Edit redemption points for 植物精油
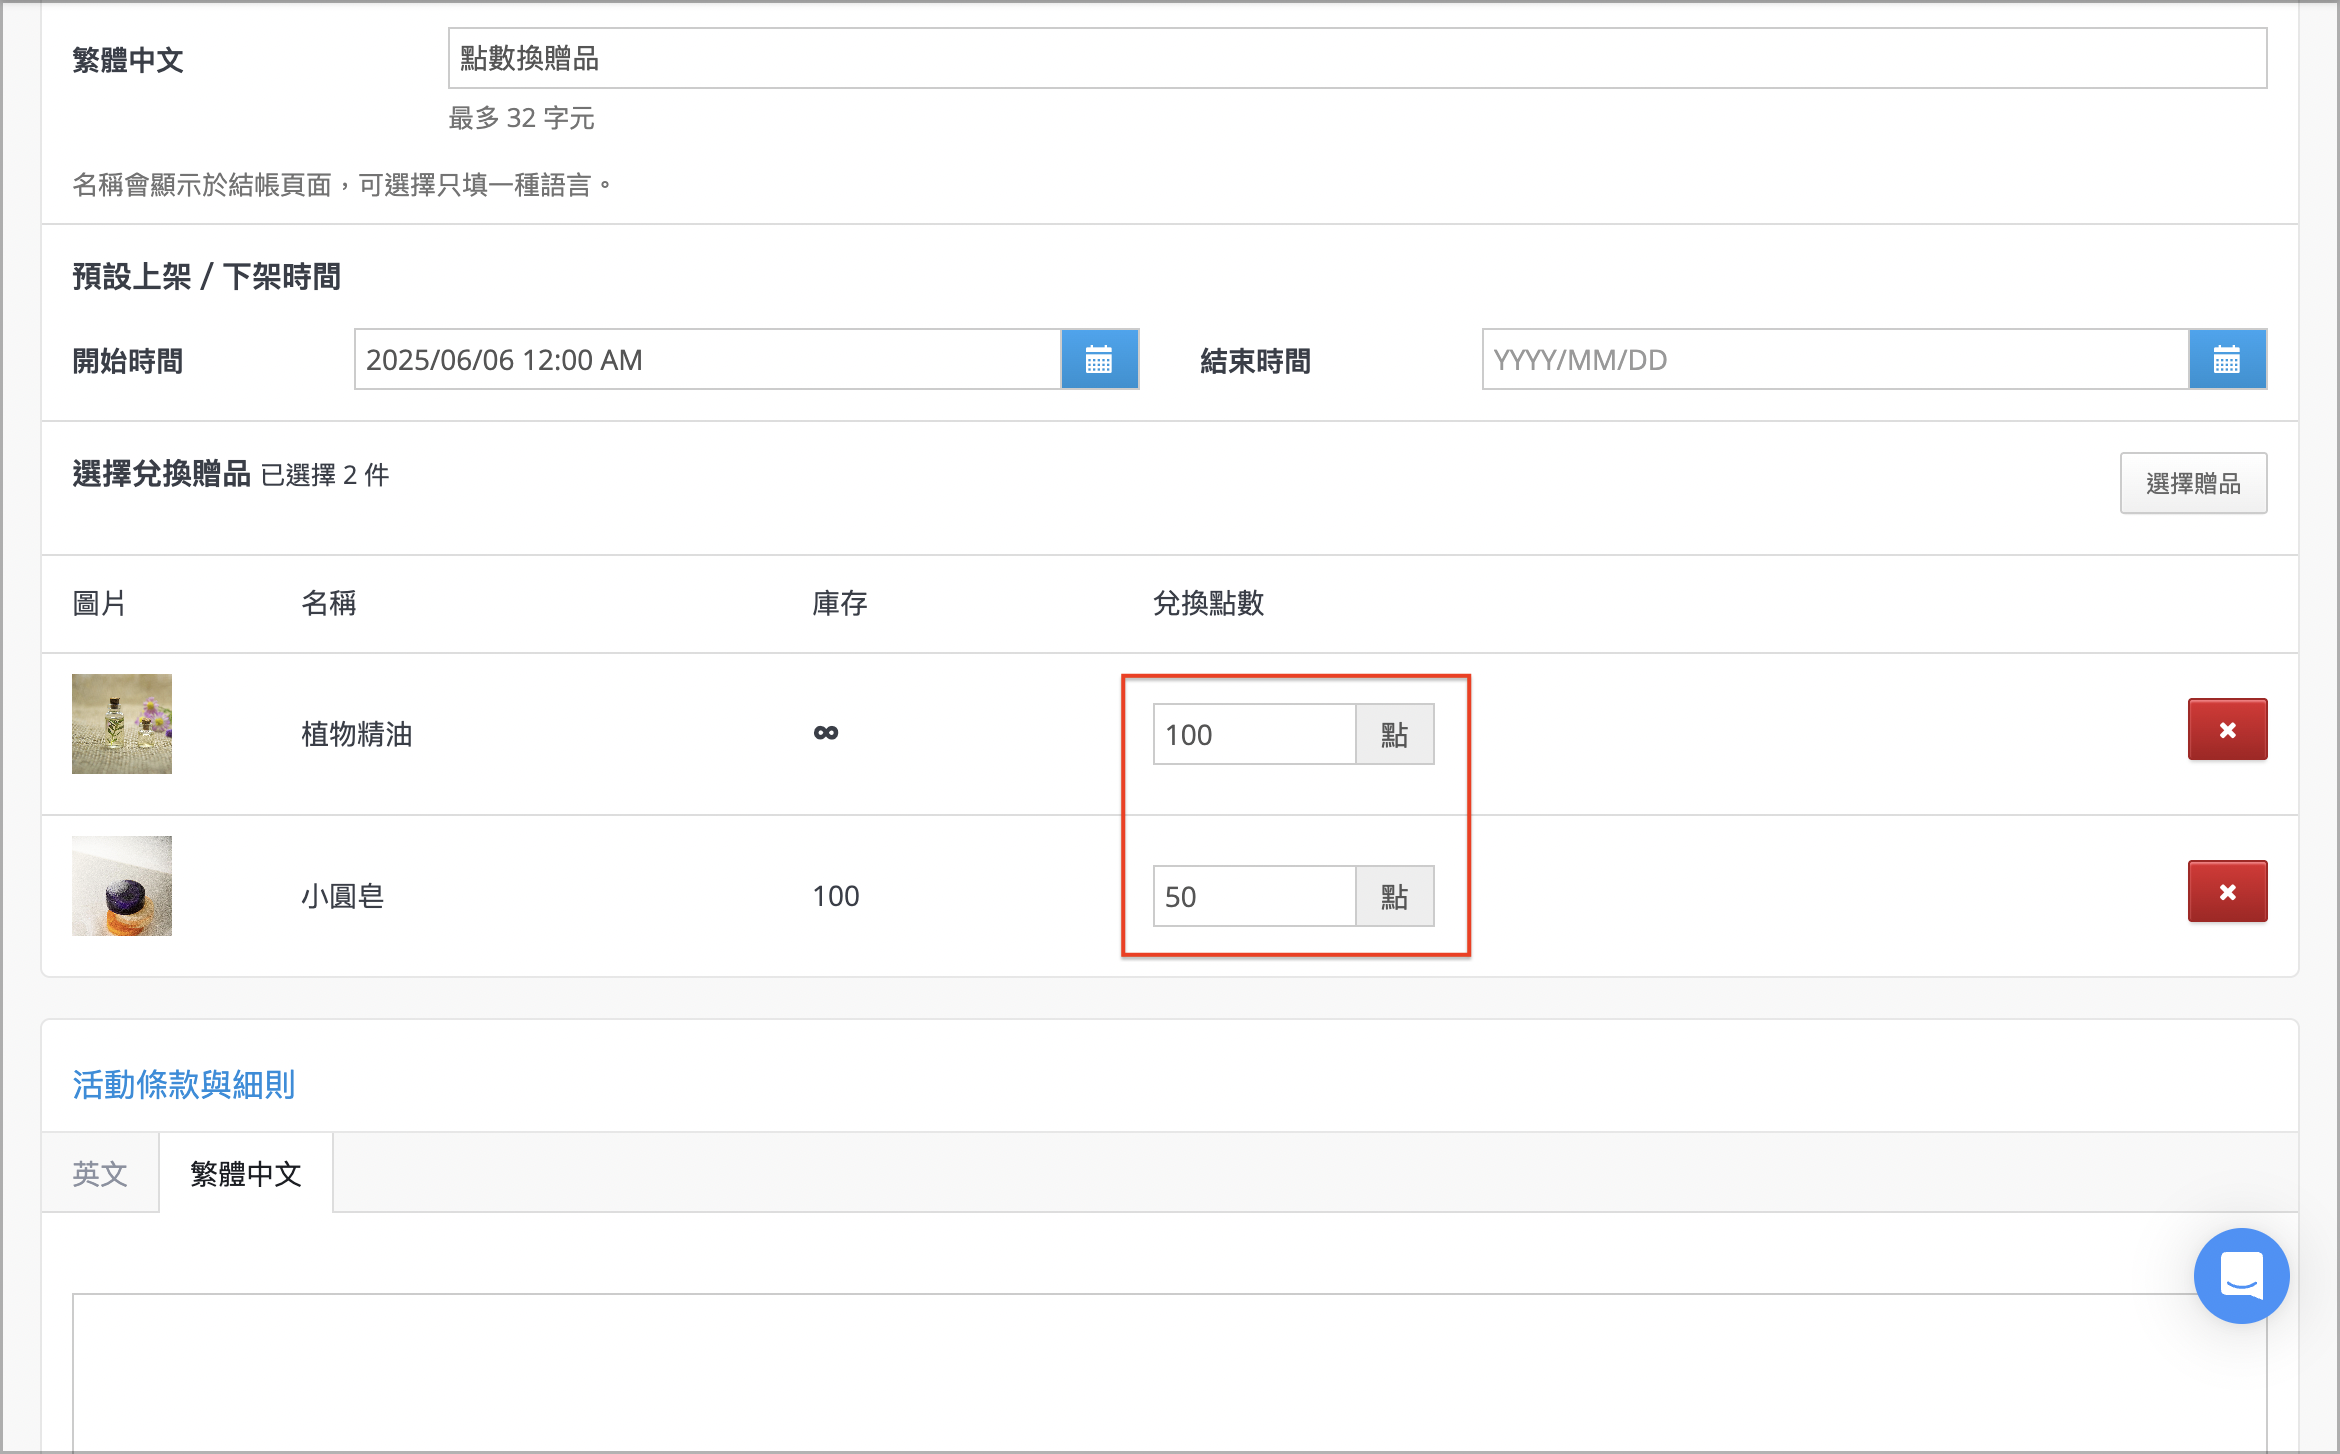 1254,734
